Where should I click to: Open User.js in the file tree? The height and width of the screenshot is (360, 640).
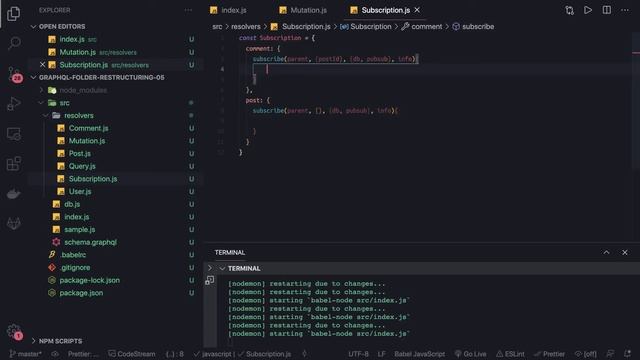80,191
